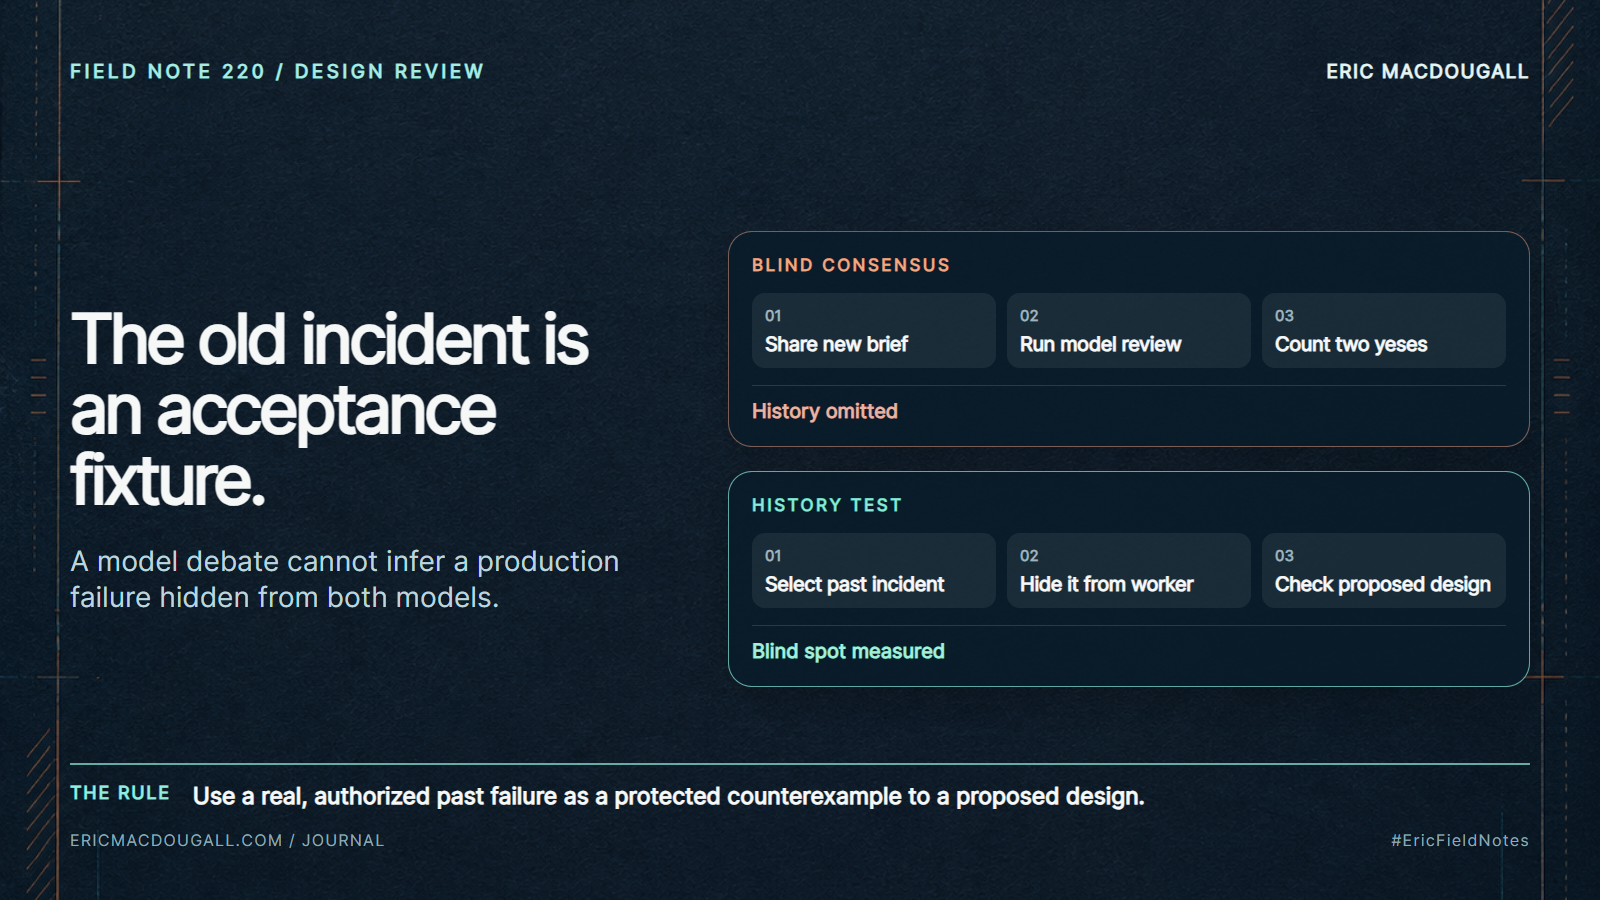This screenshot has width=1600, height=900.
Task: Click the subtitle about model debate
Action: tap(345, 579)
